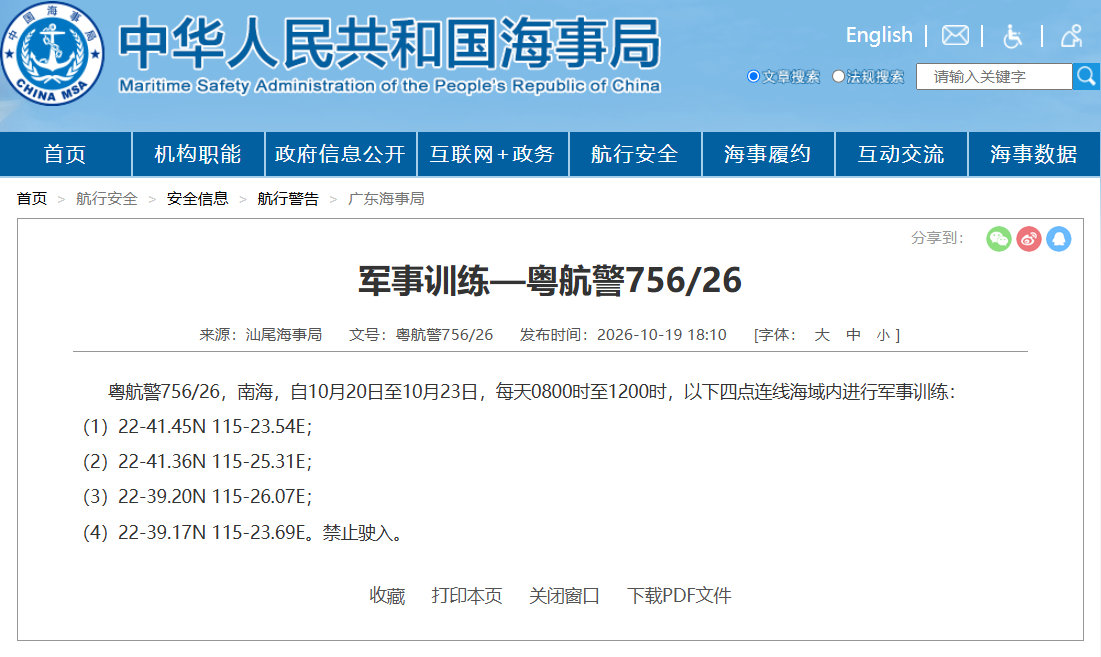Click 下载PDF文件 link
This screenshot has height=657, width=1101.
(679, 596)
